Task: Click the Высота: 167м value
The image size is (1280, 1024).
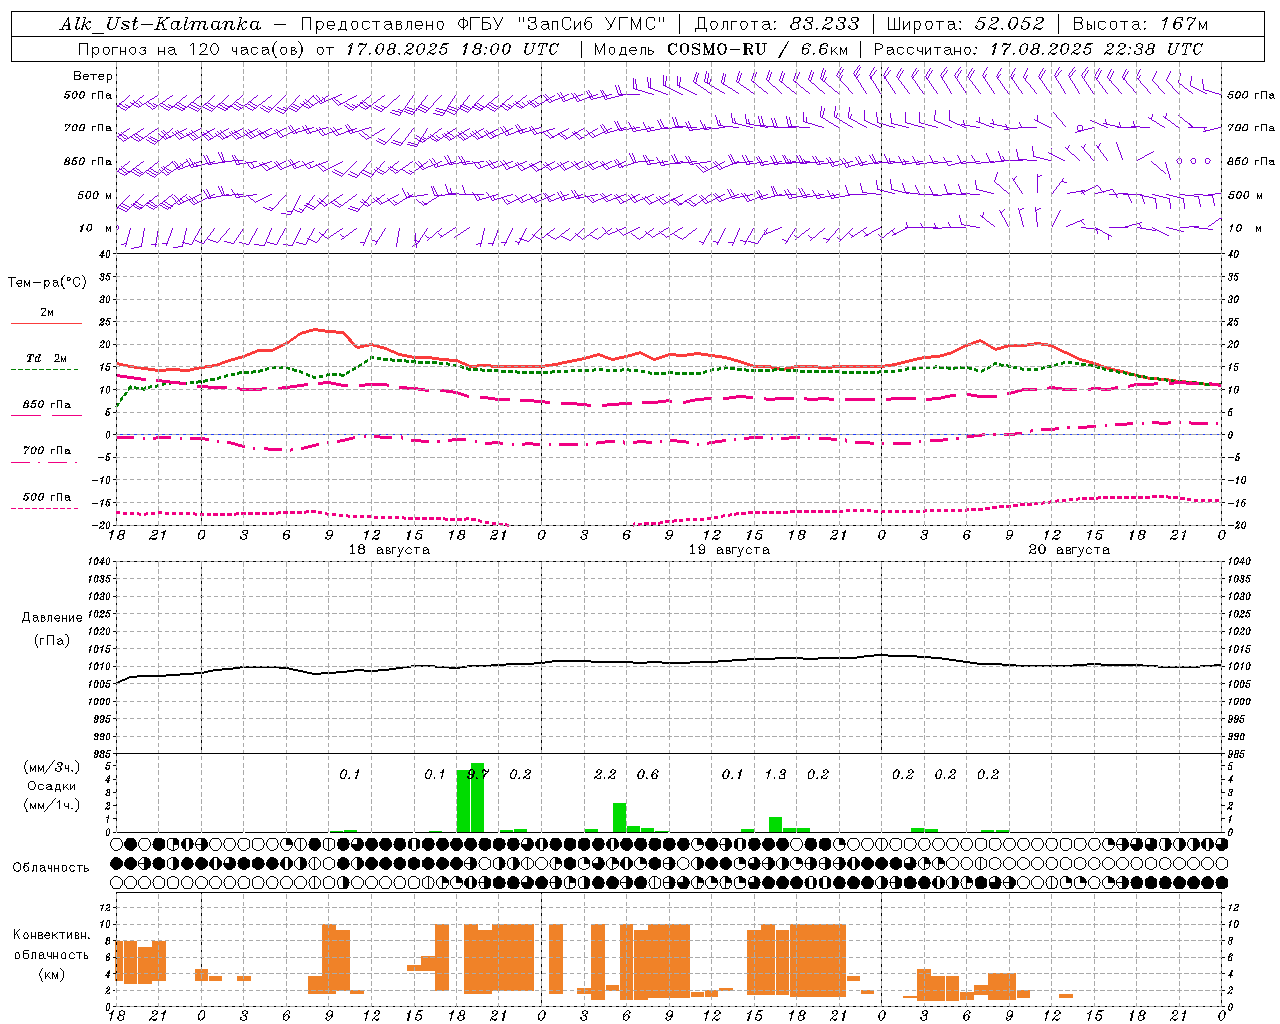Action: [x=1140, y=24]
